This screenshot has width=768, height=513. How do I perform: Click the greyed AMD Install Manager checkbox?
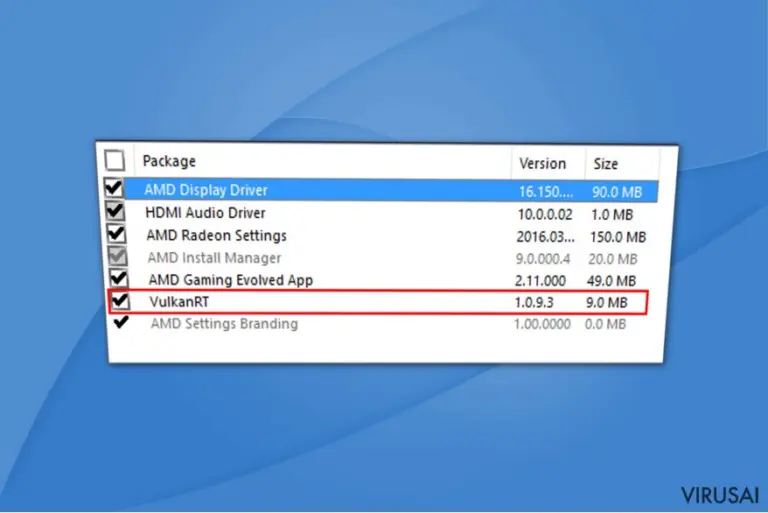click(118, 256)
